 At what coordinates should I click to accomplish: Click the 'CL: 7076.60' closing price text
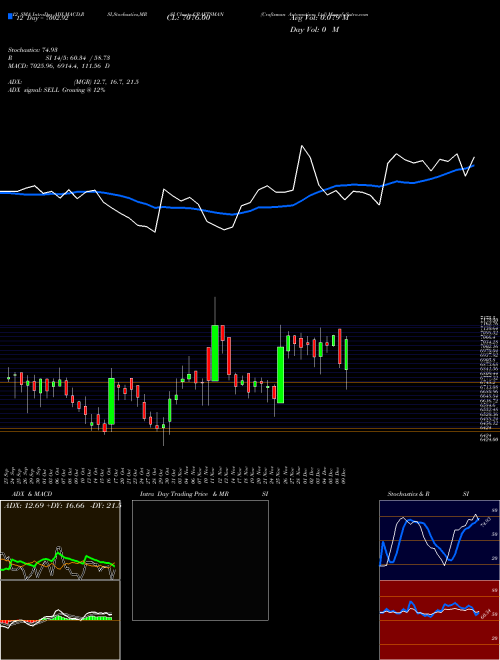(188, 19)
